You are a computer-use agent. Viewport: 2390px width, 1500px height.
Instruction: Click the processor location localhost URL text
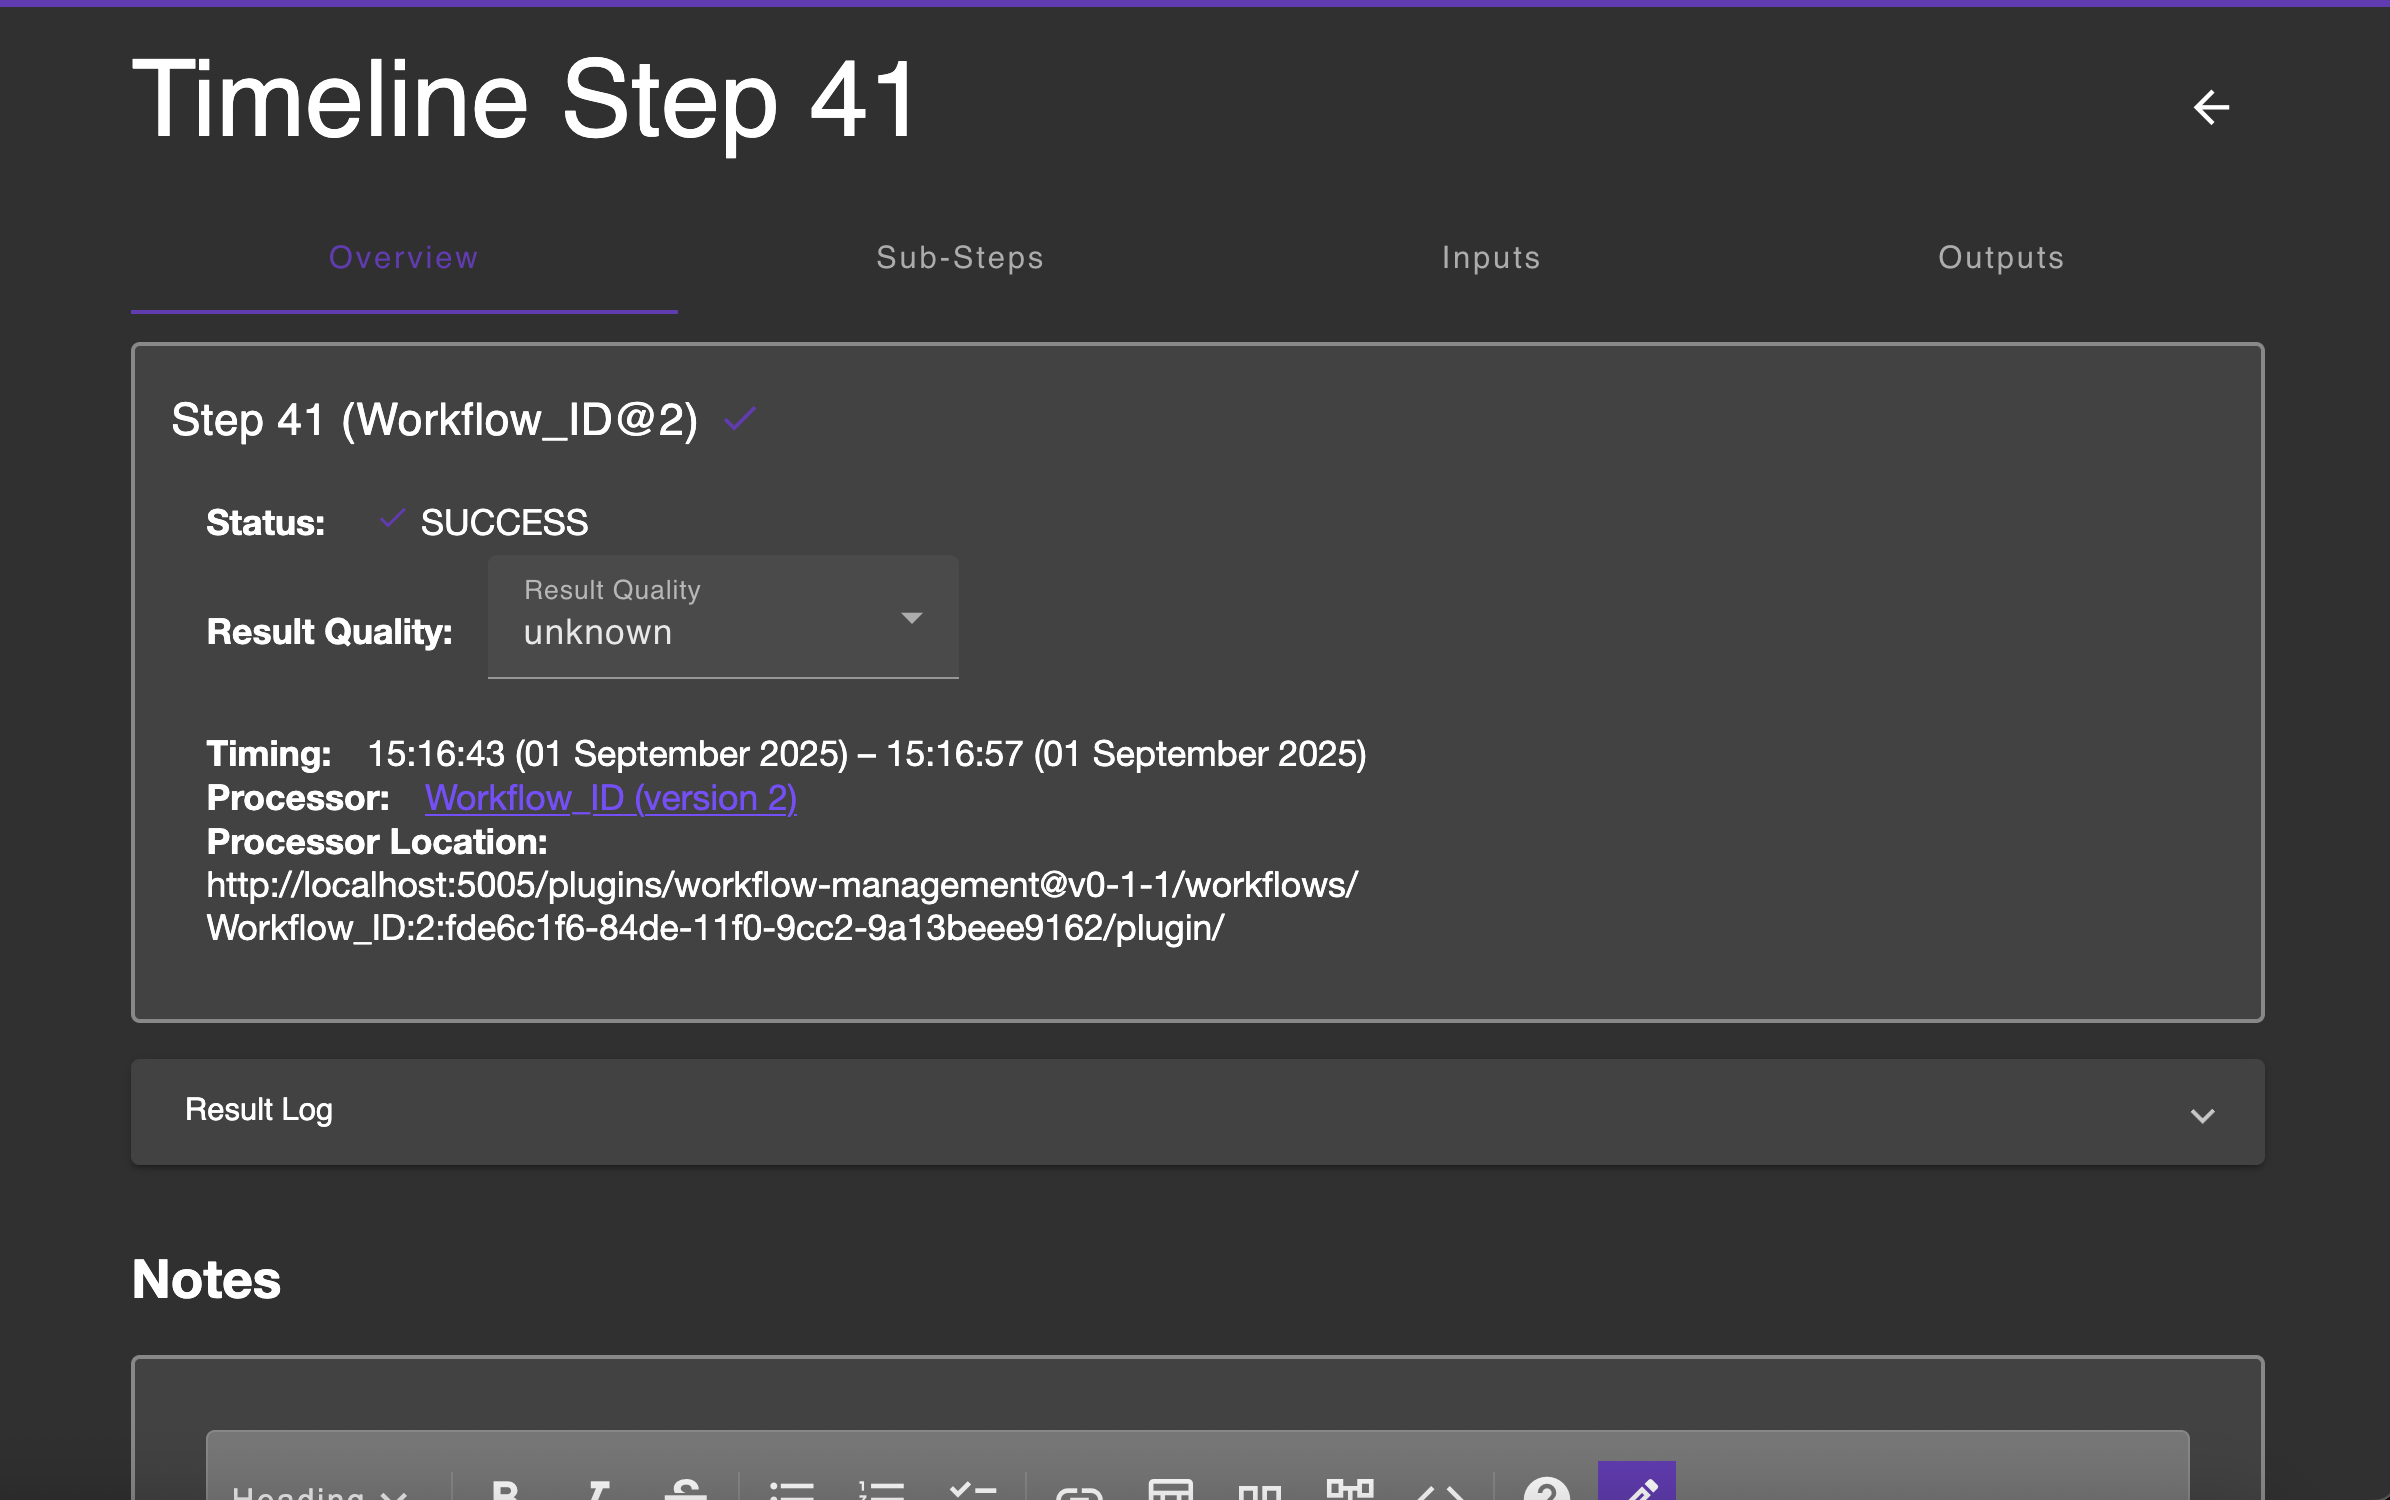coord(782,907)
